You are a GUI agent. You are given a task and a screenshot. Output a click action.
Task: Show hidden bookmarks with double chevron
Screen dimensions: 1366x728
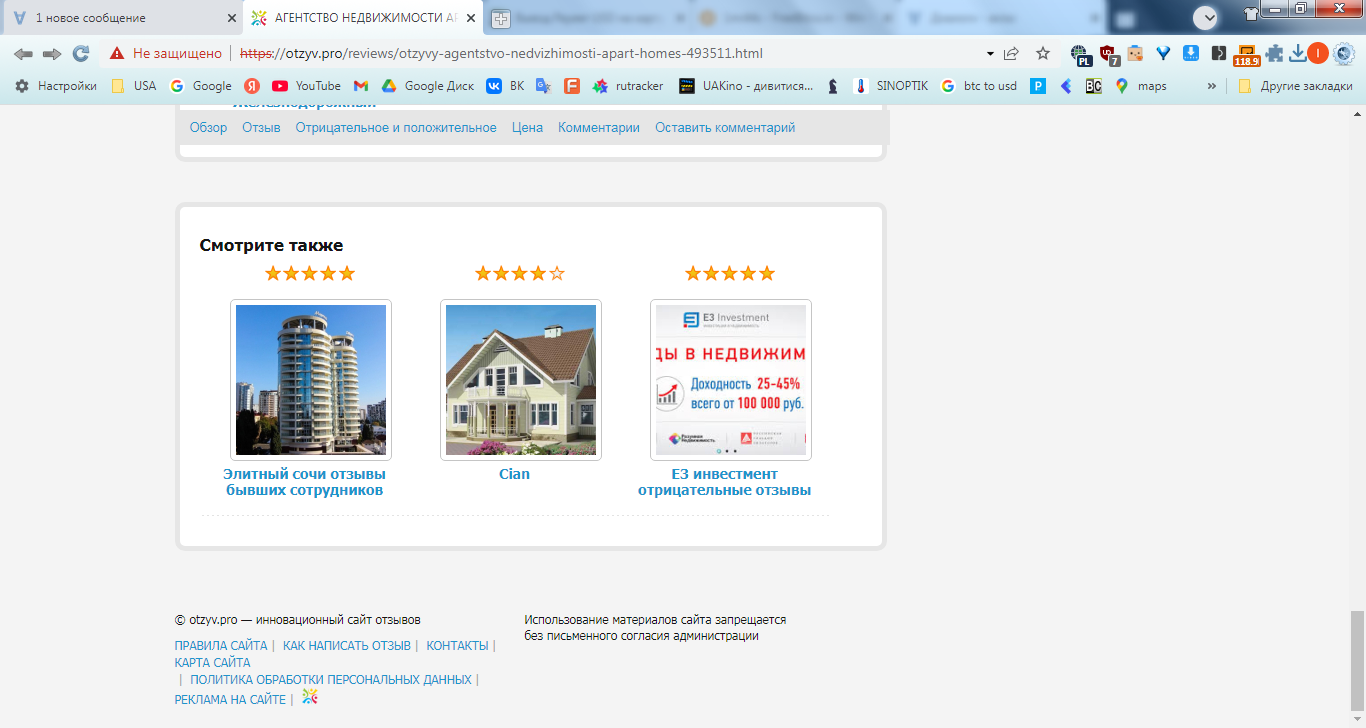(x=1212, y=86)
